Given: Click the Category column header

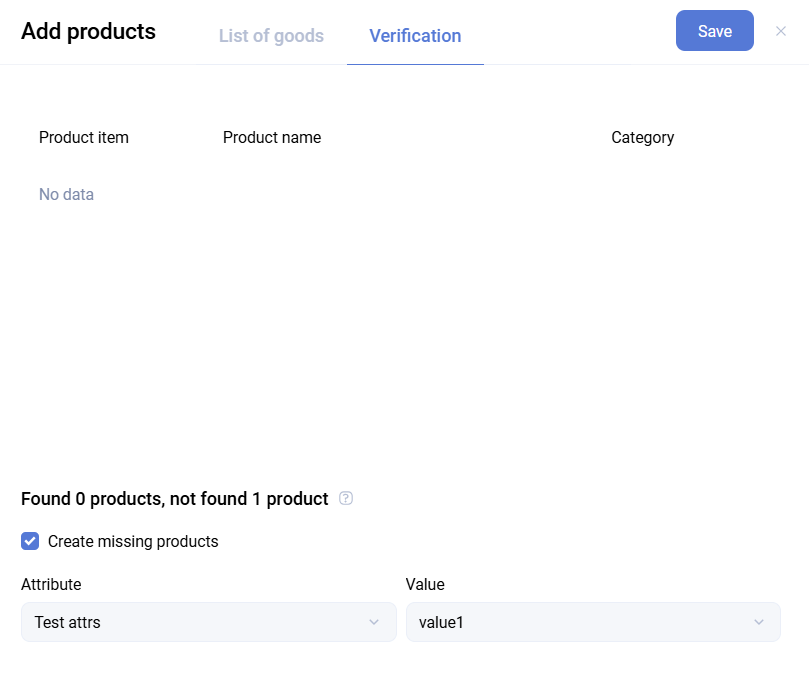Looking at the screenshot, I should click(x=642, y=138).
